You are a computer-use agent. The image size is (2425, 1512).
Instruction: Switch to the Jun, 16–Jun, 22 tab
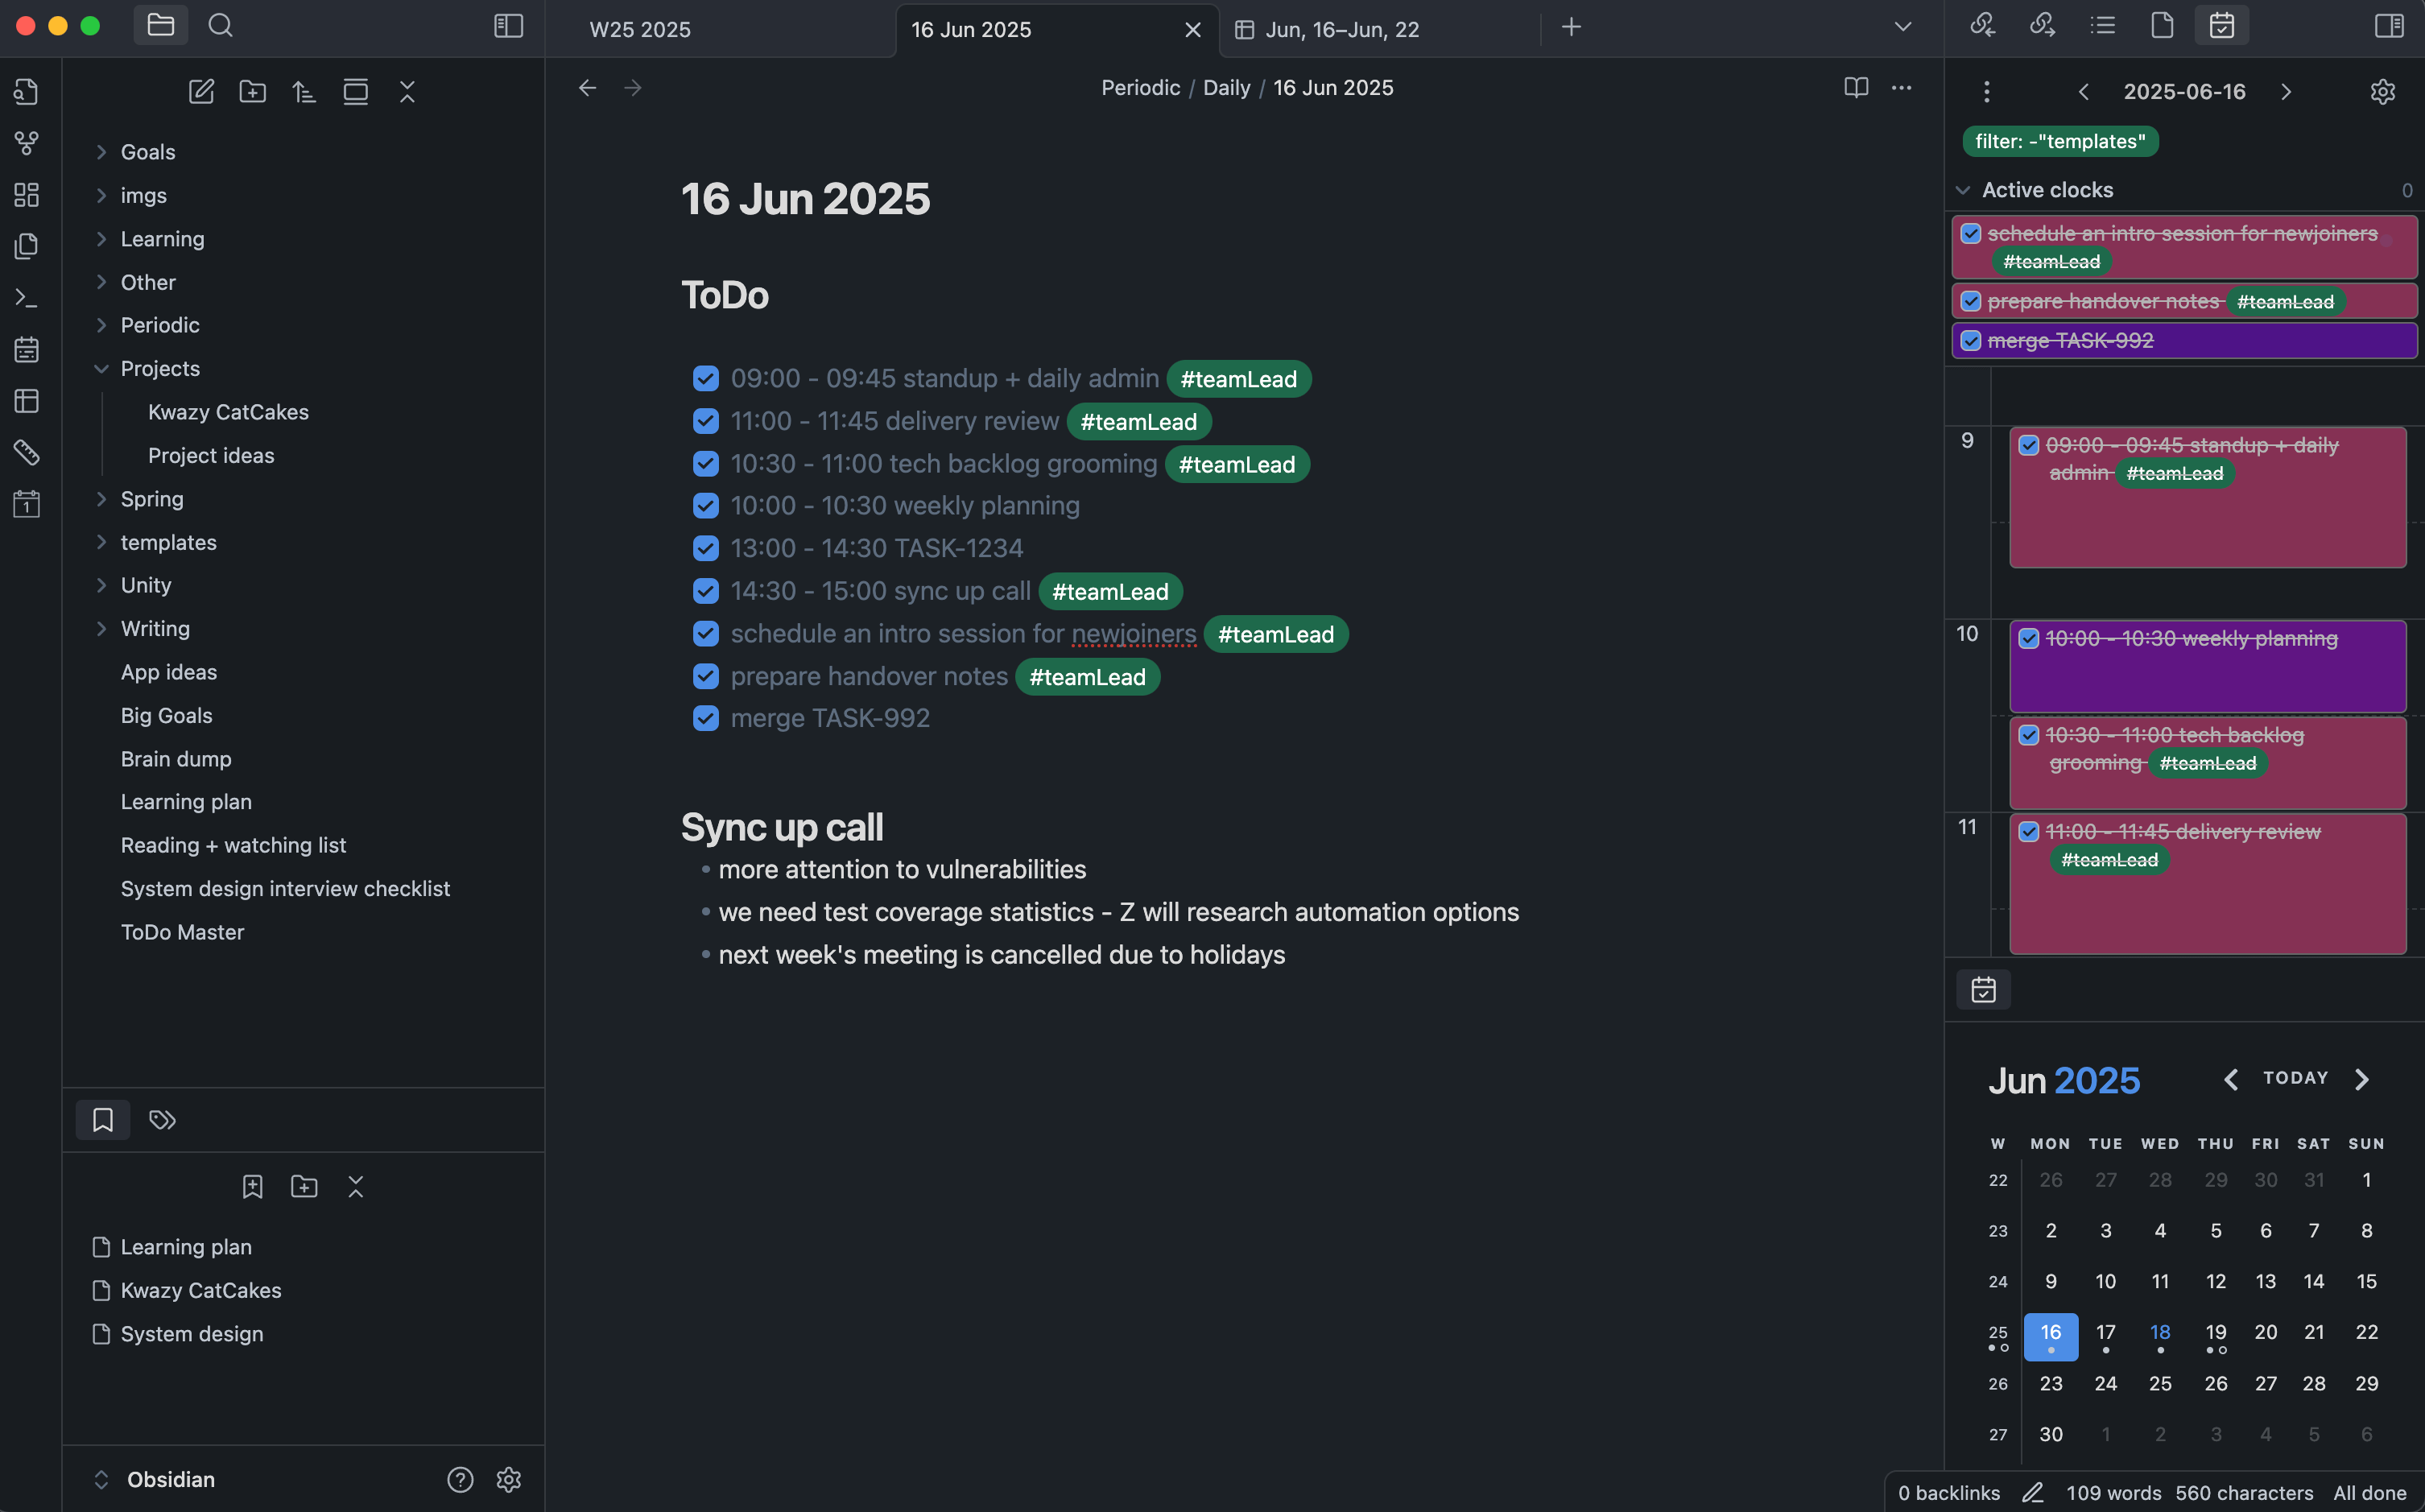[x=1342, y=29]
